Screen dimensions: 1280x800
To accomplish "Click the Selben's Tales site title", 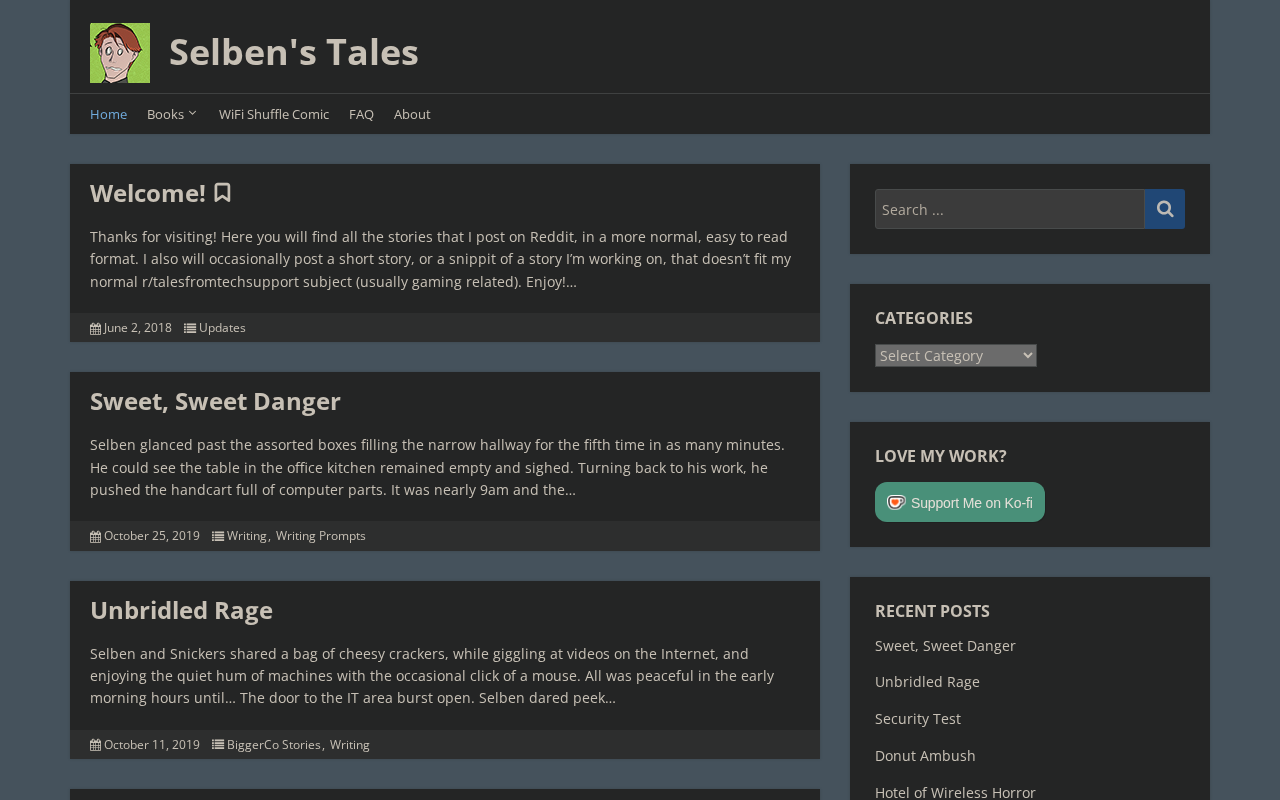I will [x=294, y=52].
